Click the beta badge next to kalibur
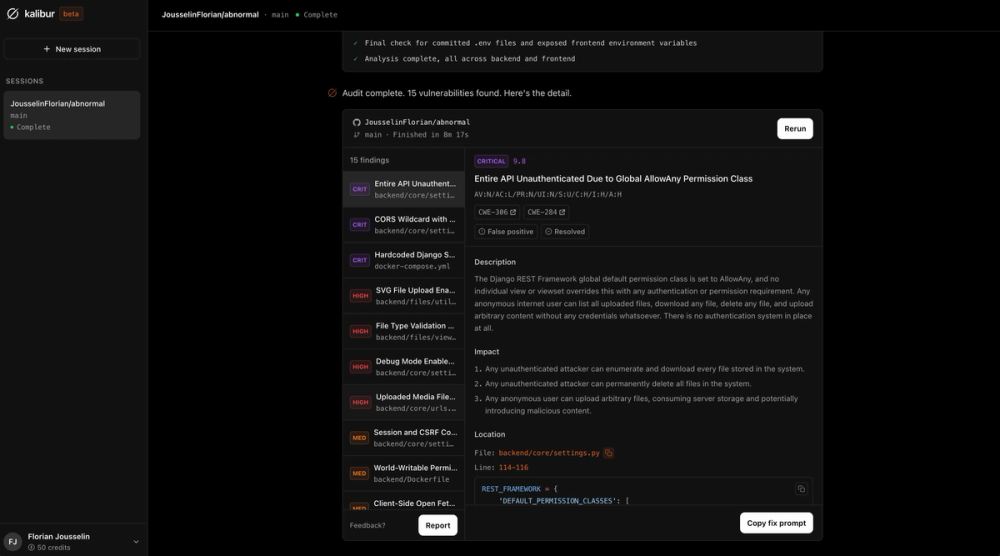 (x=71, y=13)
